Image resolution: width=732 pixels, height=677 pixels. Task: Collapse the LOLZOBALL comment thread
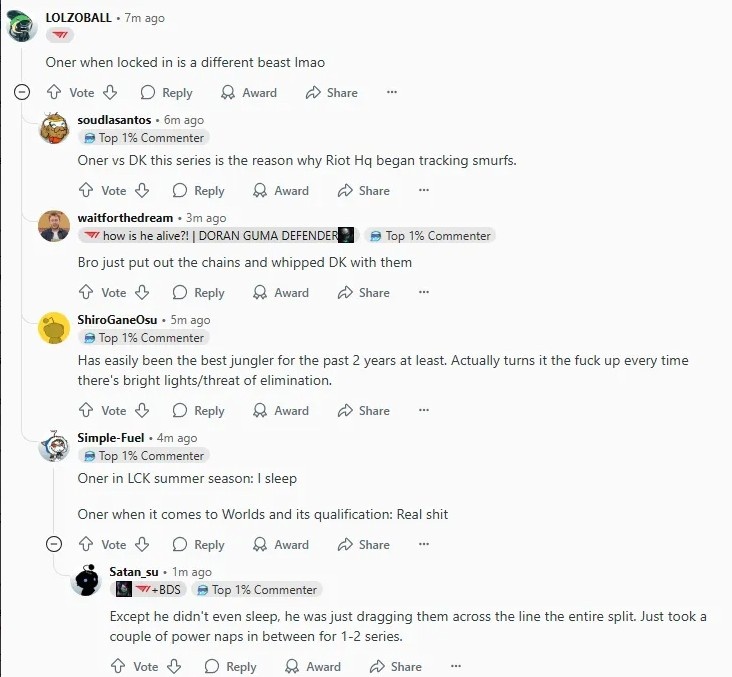point(22,92)
